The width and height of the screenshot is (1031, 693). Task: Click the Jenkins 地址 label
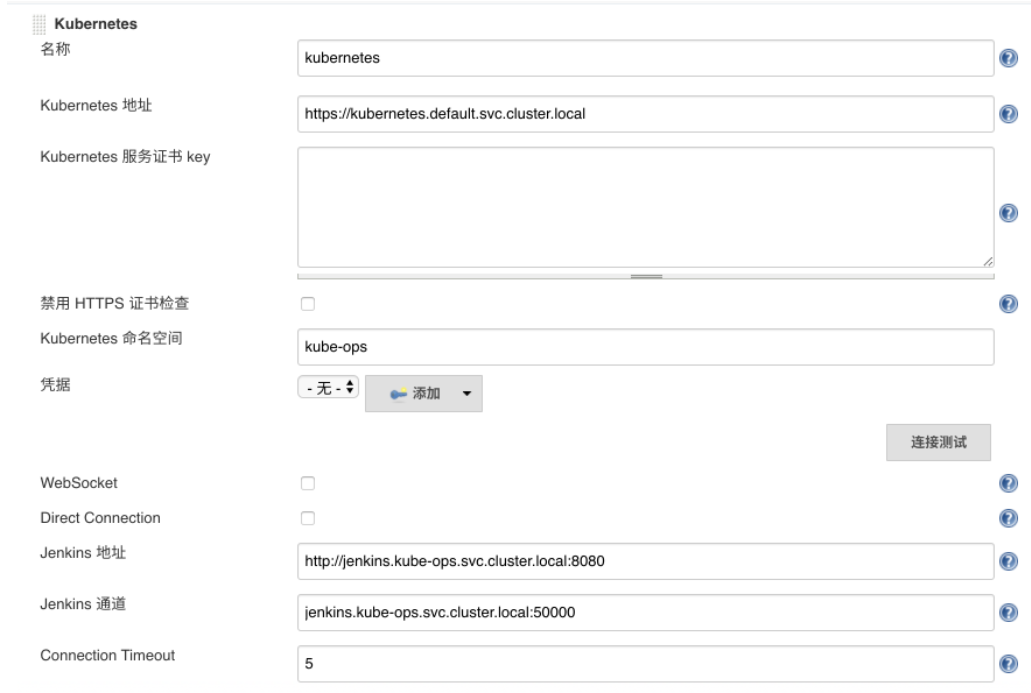[83, 552]
